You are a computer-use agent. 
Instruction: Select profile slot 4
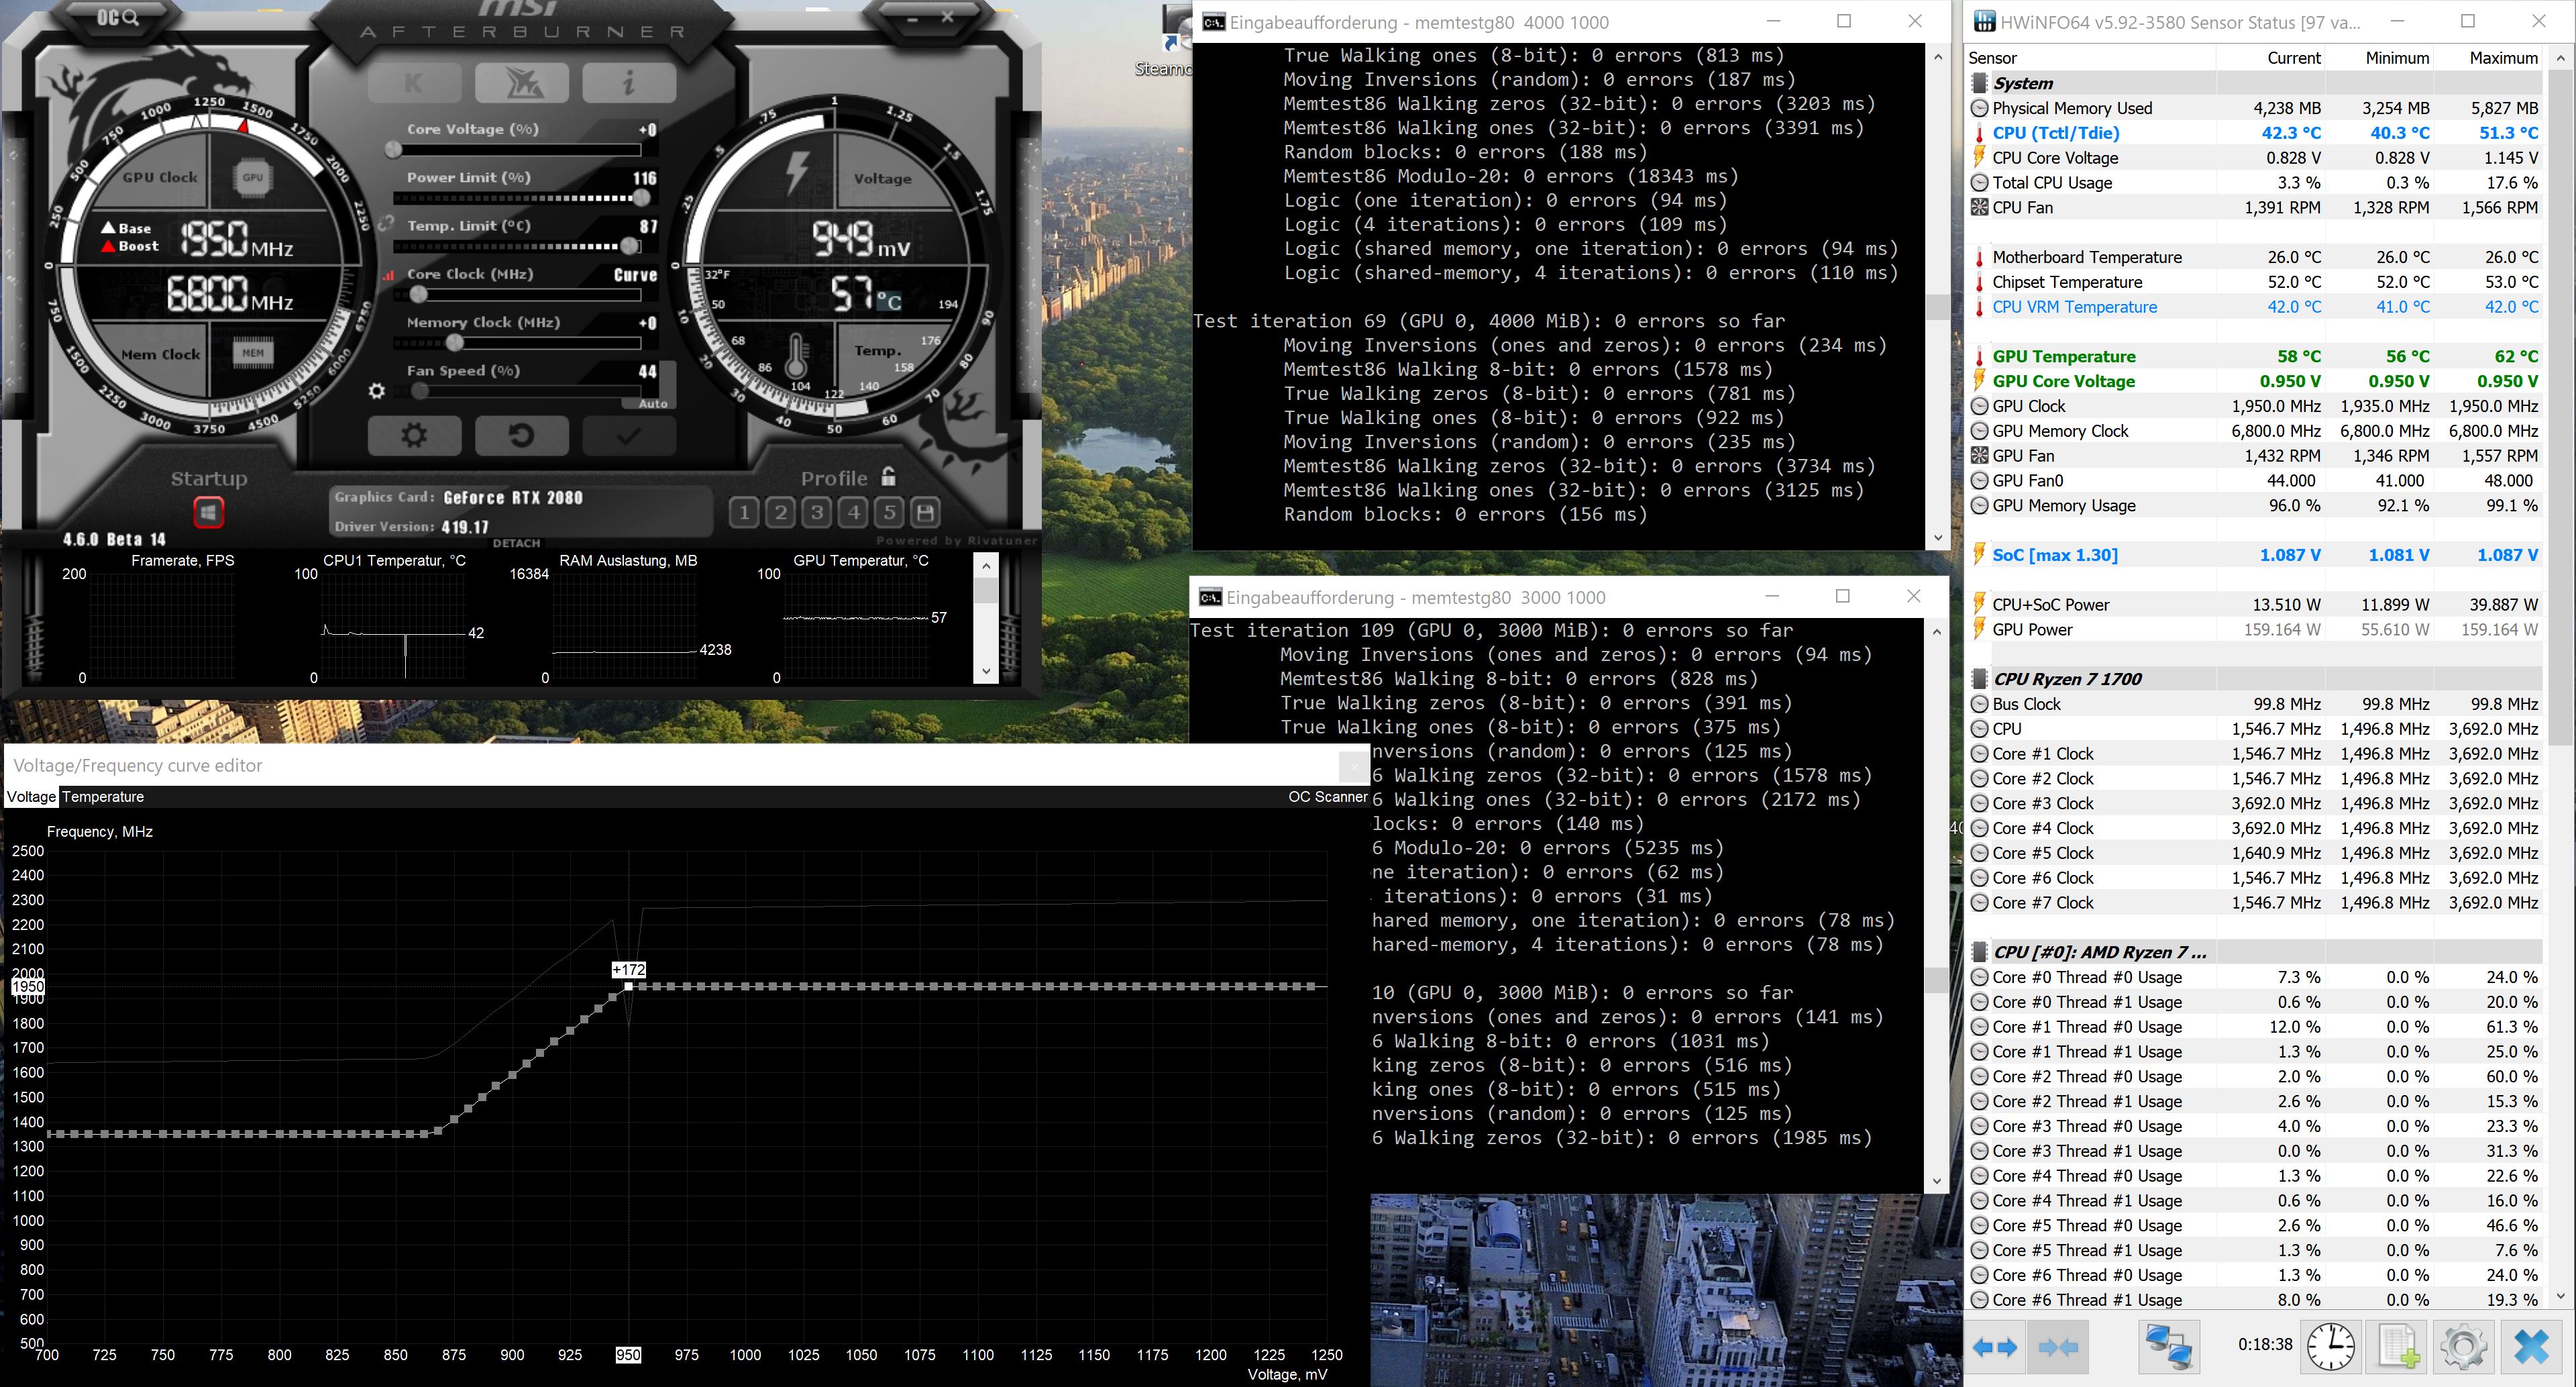[853, 513]
